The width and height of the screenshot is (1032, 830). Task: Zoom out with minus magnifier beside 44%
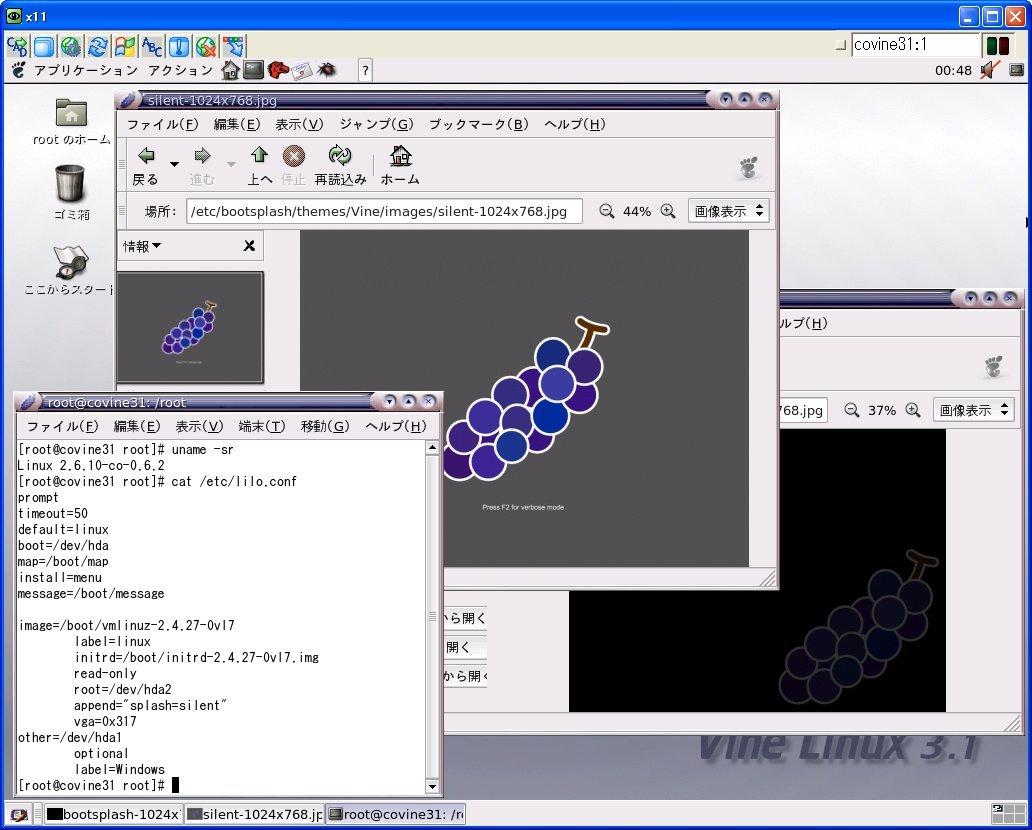pos(607,211)
